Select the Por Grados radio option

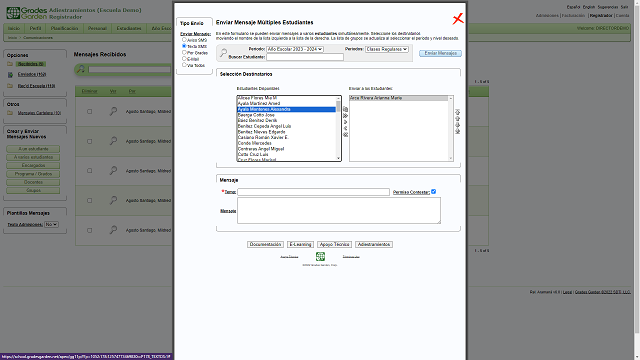[184, 52]
